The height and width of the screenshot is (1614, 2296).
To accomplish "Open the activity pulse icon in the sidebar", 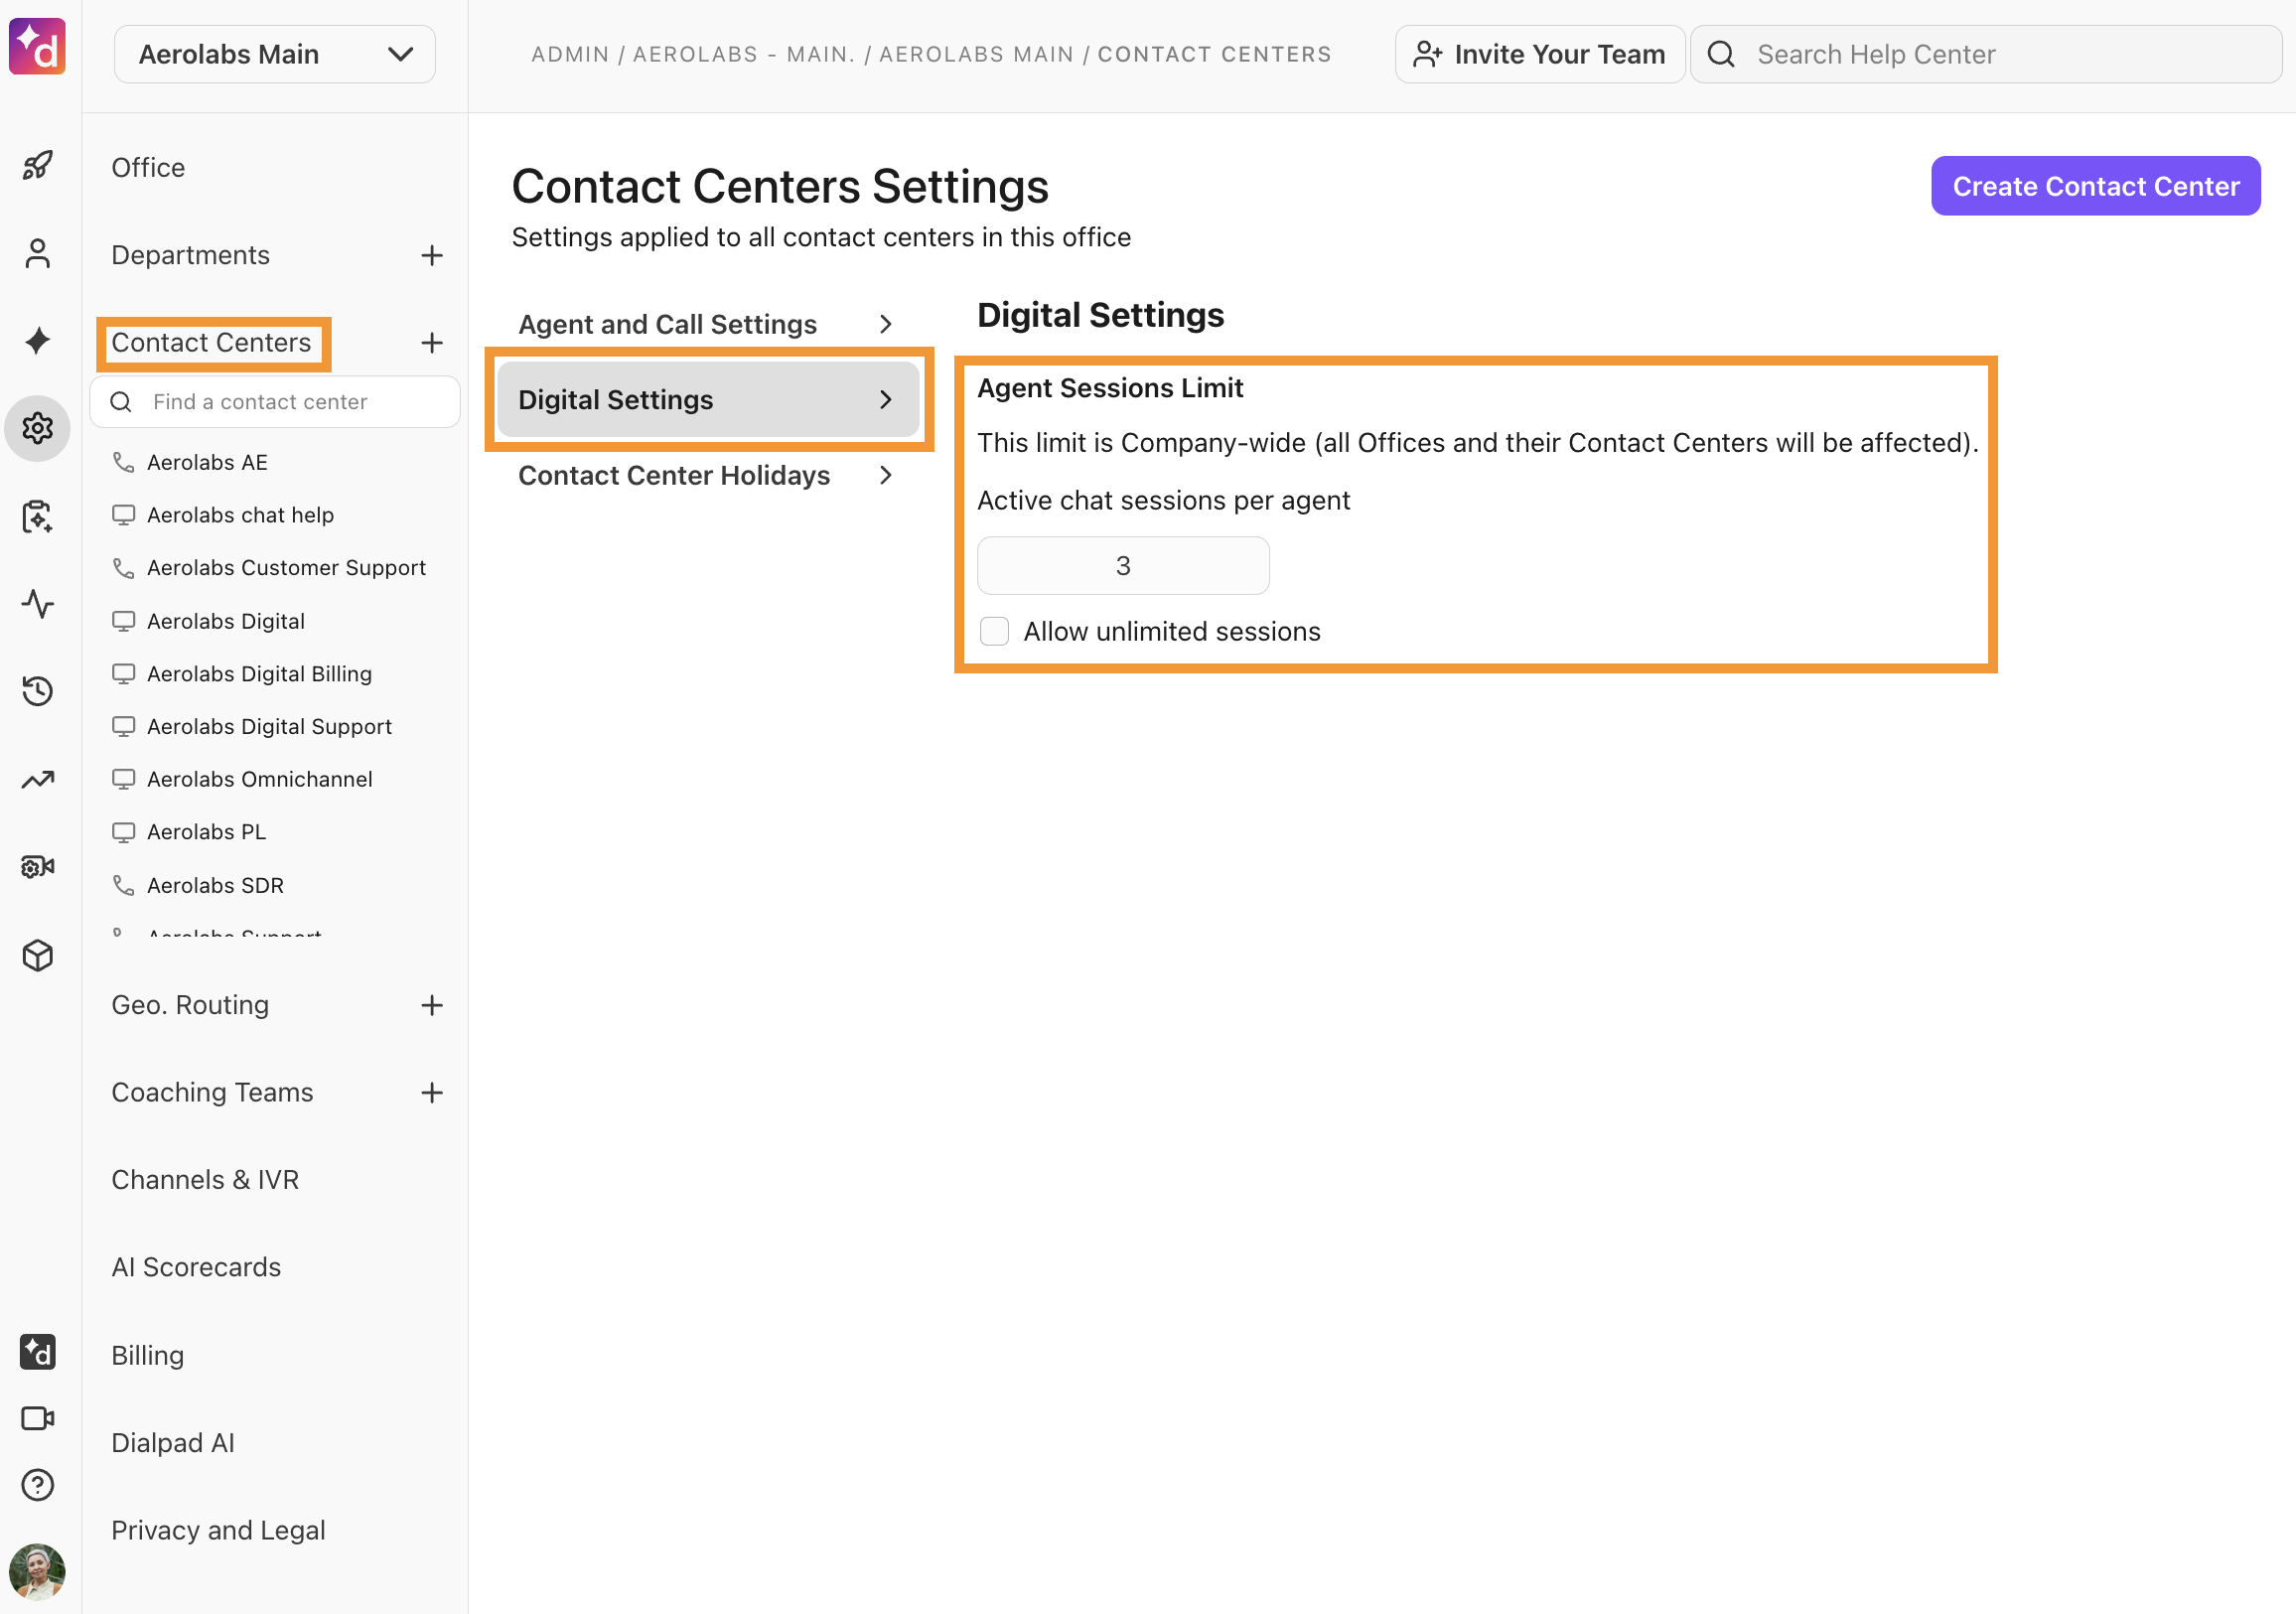I will pyautogui.click(x=37, y=604).
